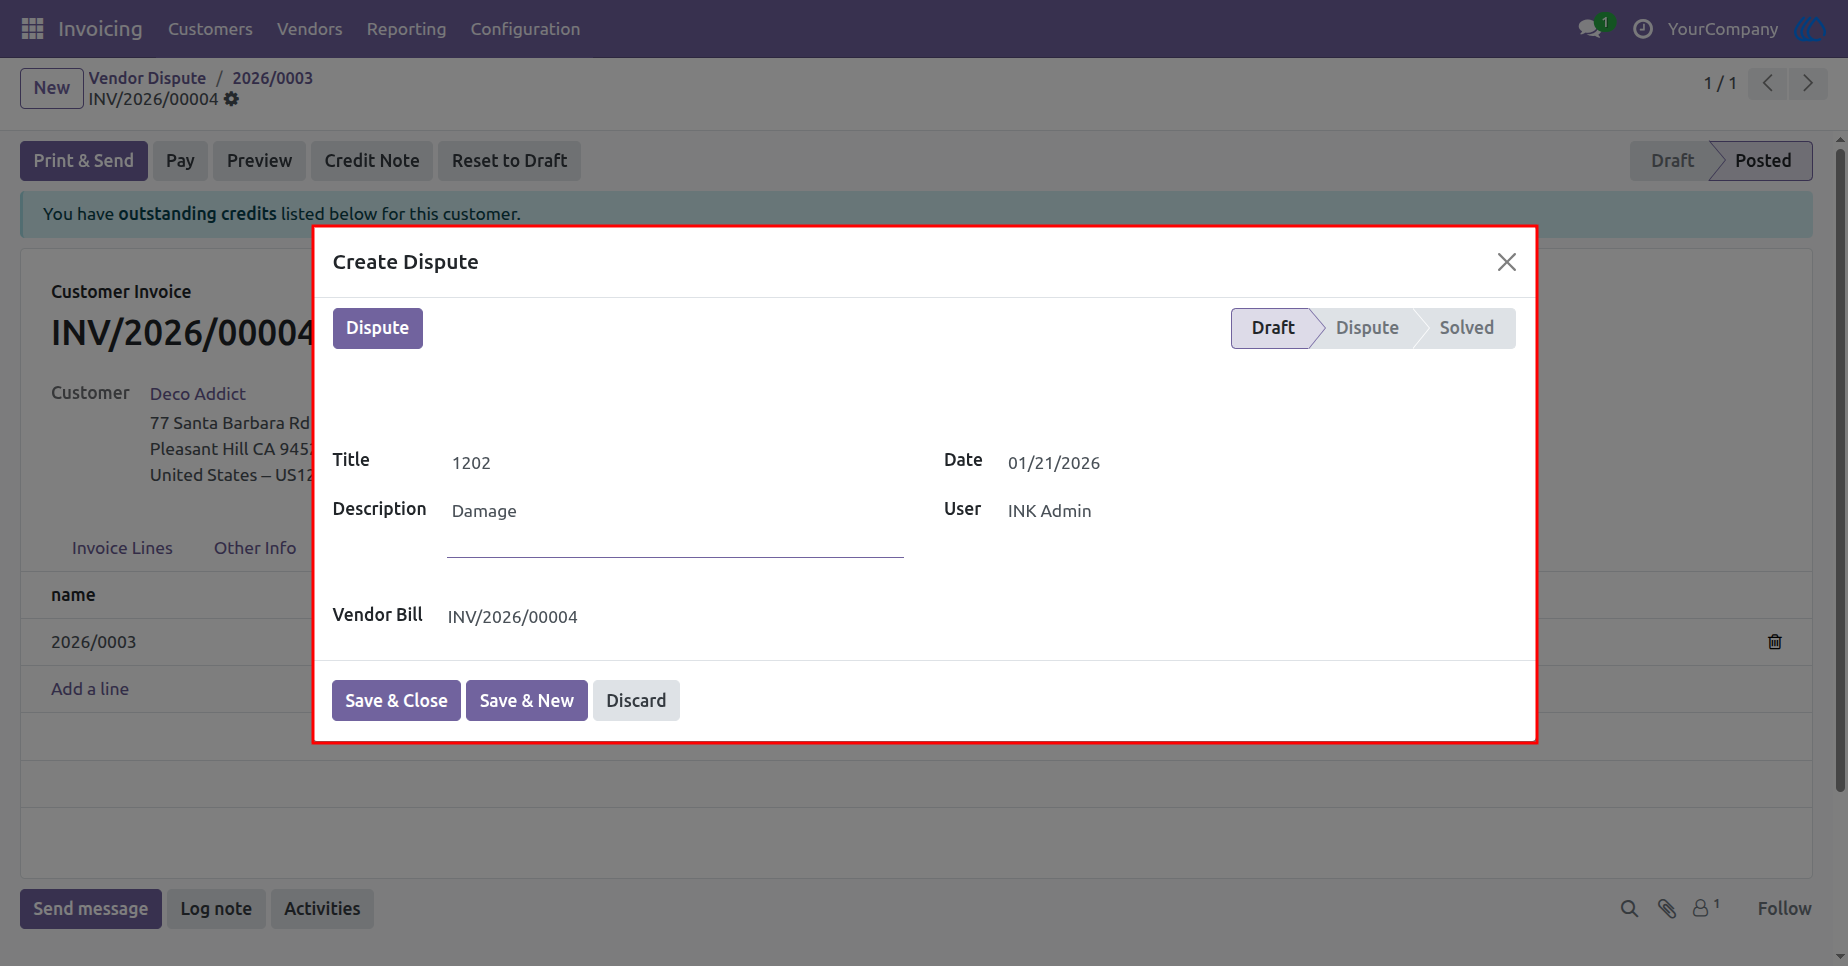Image resolution: width=1848 pixels, height=966 pixels.
Task: Click Add a line link
Action: pos(90,689)
